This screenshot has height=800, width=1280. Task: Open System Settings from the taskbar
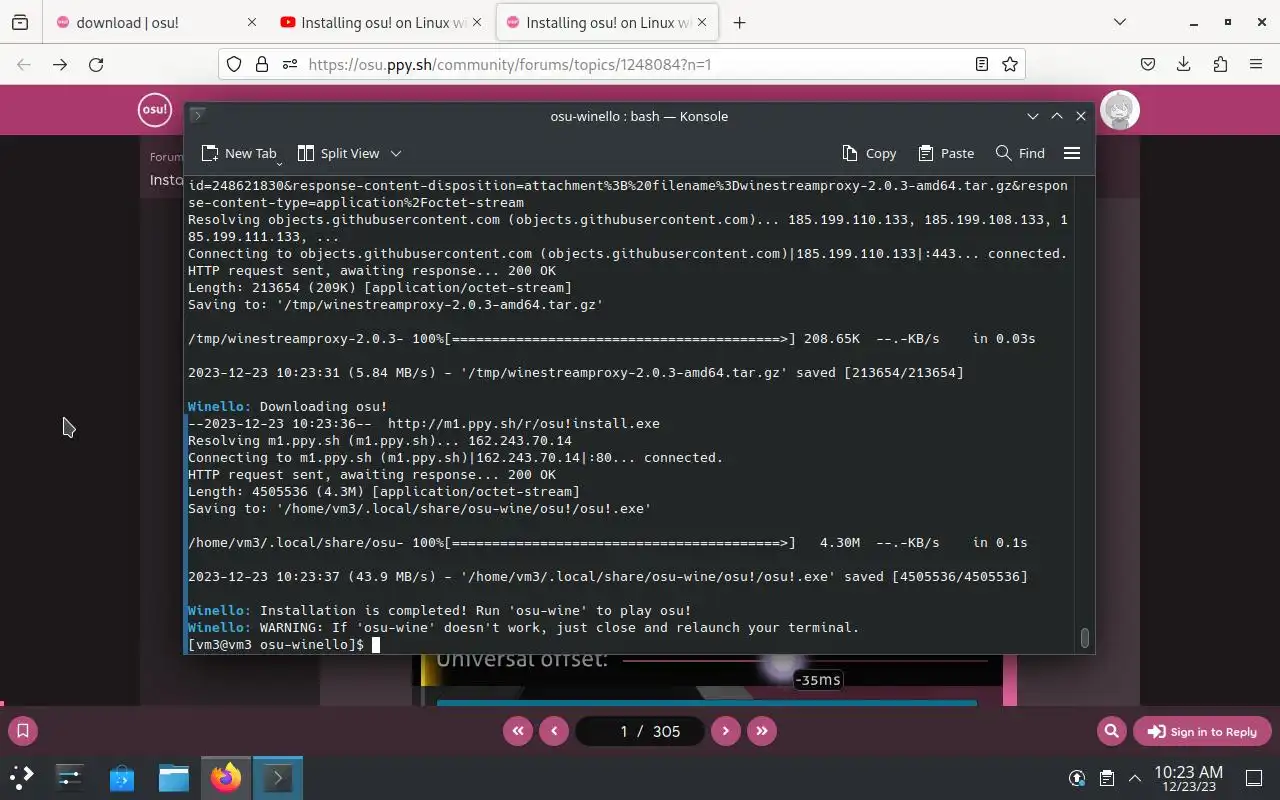point(70,777)
